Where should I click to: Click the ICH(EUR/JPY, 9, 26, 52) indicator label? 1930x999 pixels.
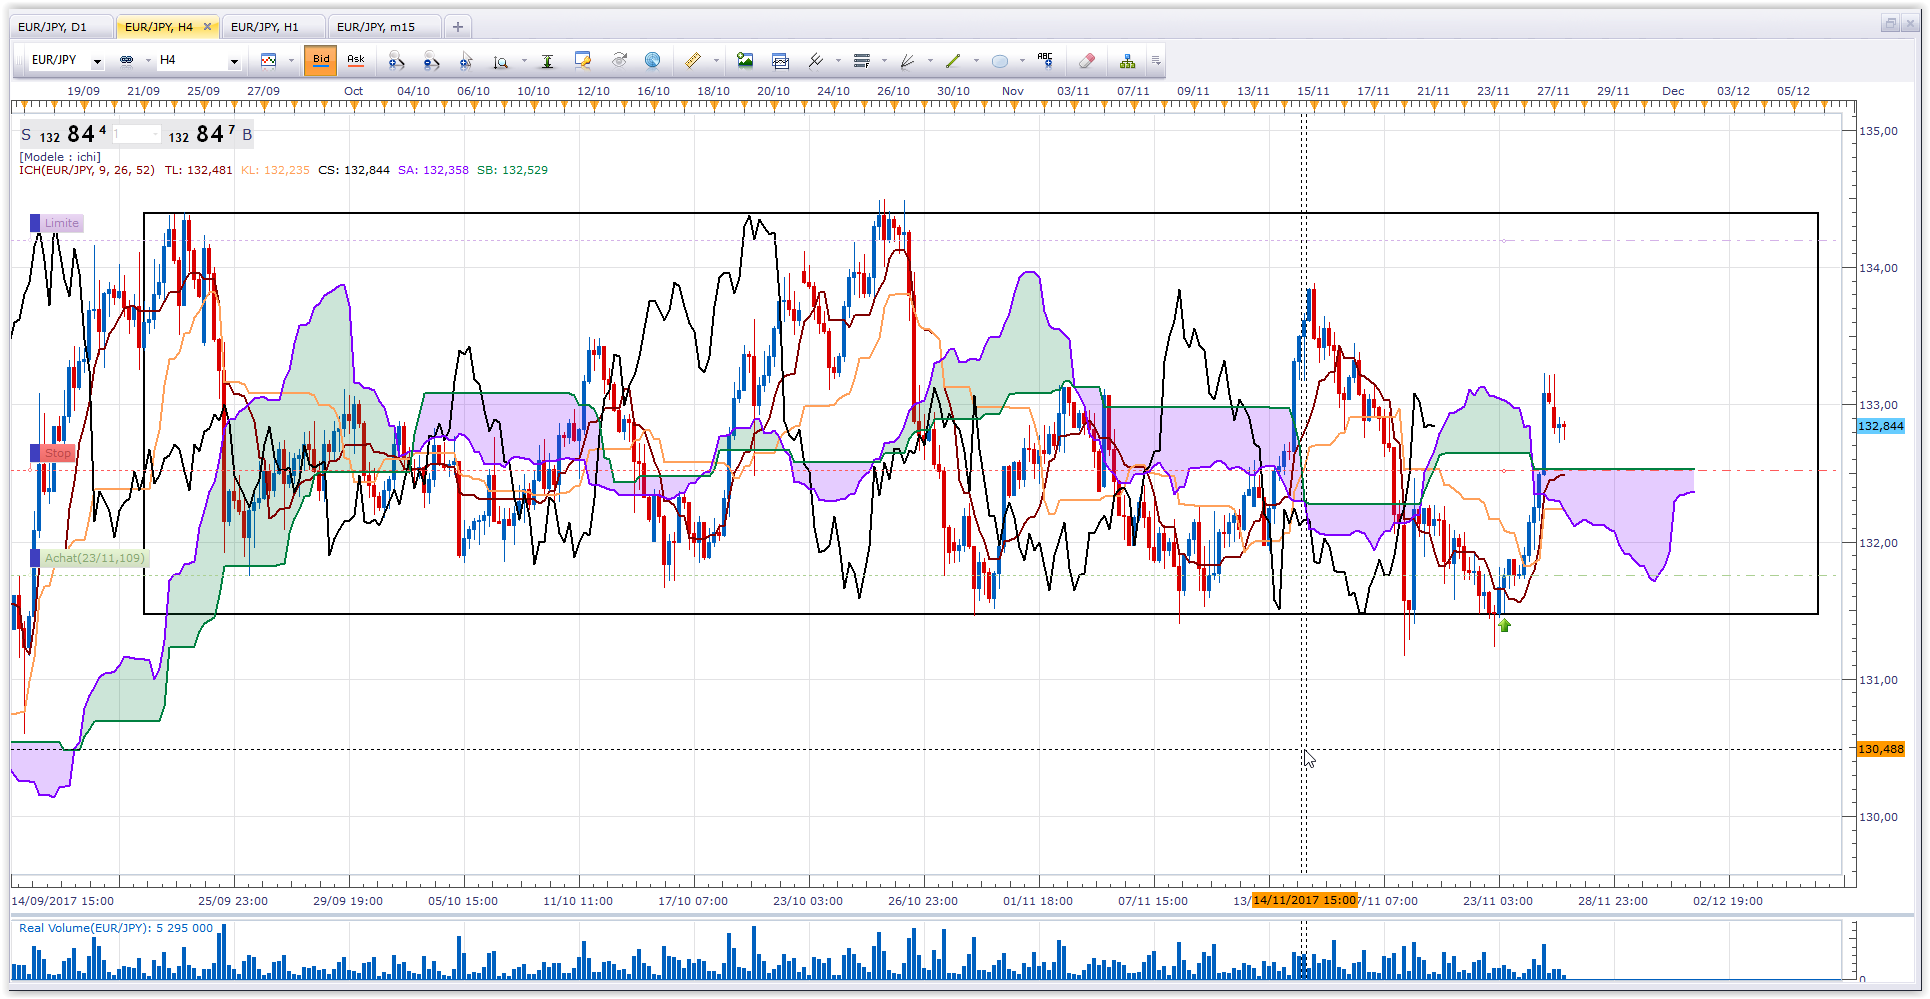pyautogui.click(x=87, y=170)
